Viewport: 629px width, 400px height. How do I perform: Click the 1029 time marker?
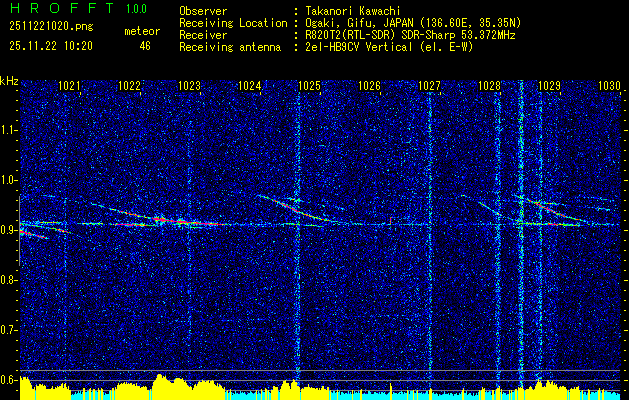coord(549,85)
